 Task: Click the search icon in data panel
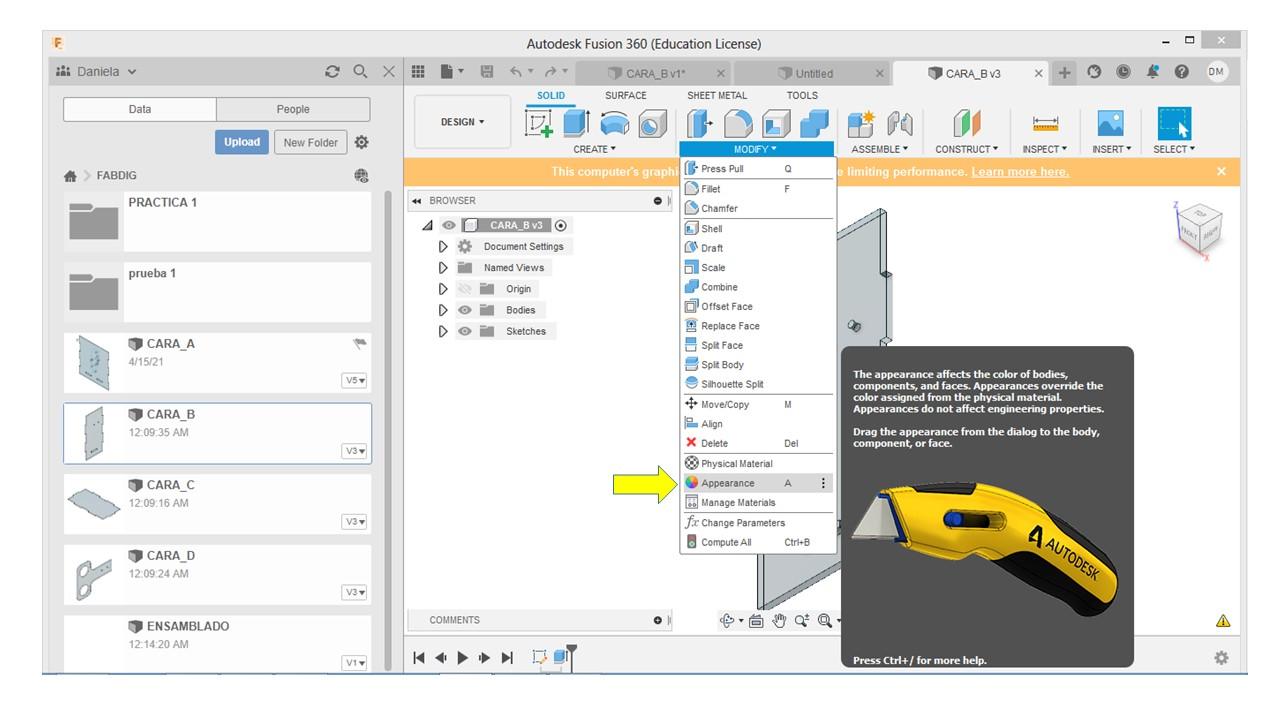[x=361, y=72]
